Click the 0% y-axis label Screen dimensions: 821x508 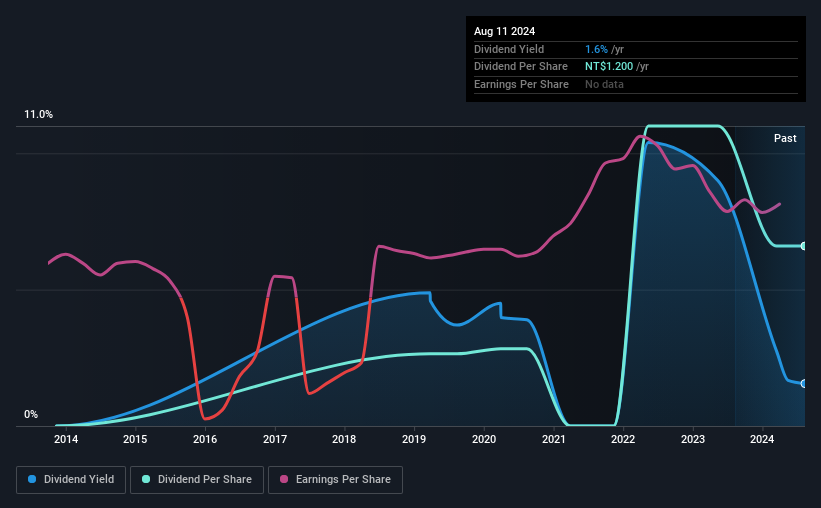click(31, 415)
